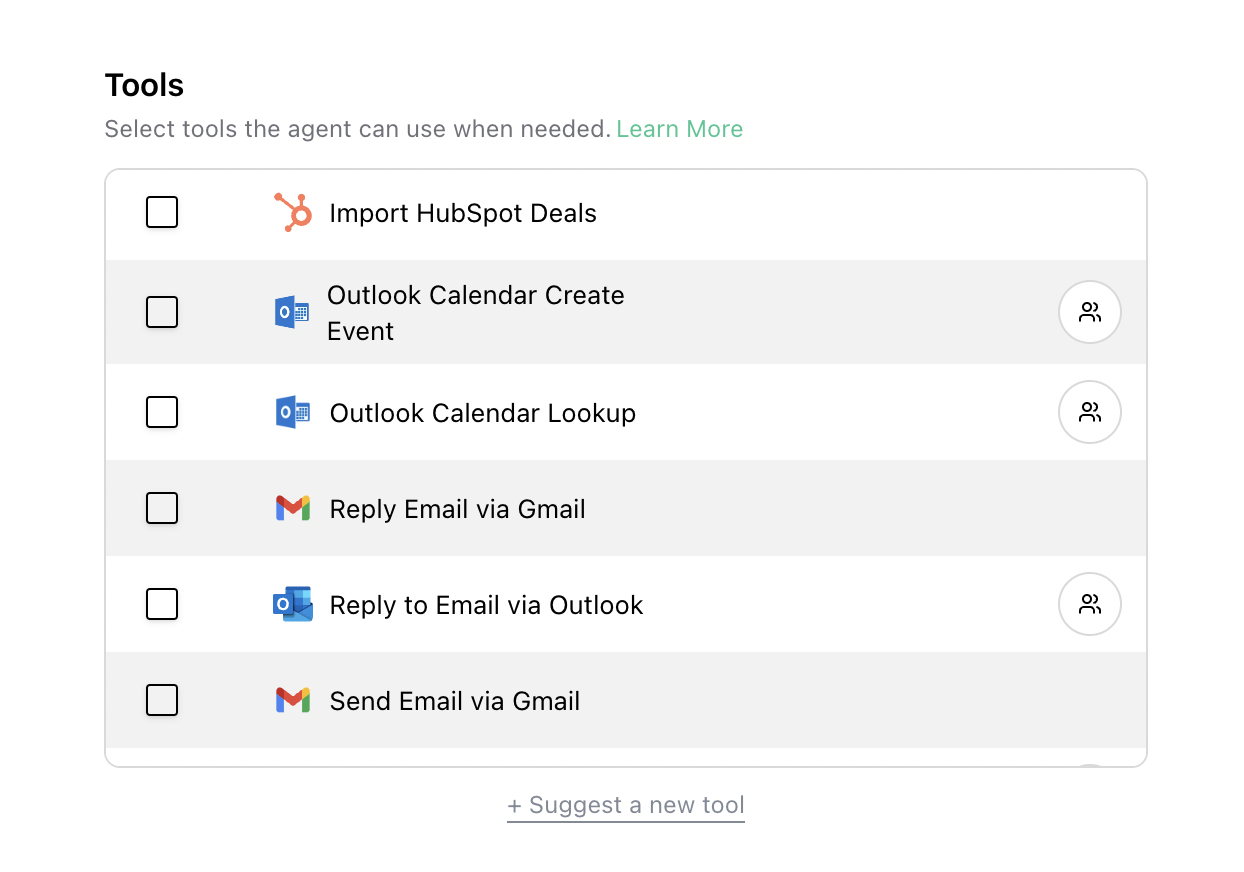Select the Reply Email via Gmail checkbox

pyautogui.click(x=162, y=508)
